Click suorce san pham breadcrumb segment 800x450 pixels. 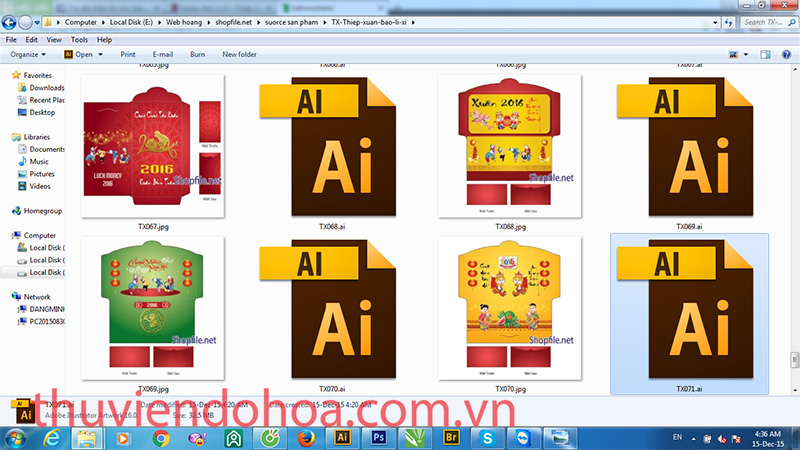tap(291, 22)
